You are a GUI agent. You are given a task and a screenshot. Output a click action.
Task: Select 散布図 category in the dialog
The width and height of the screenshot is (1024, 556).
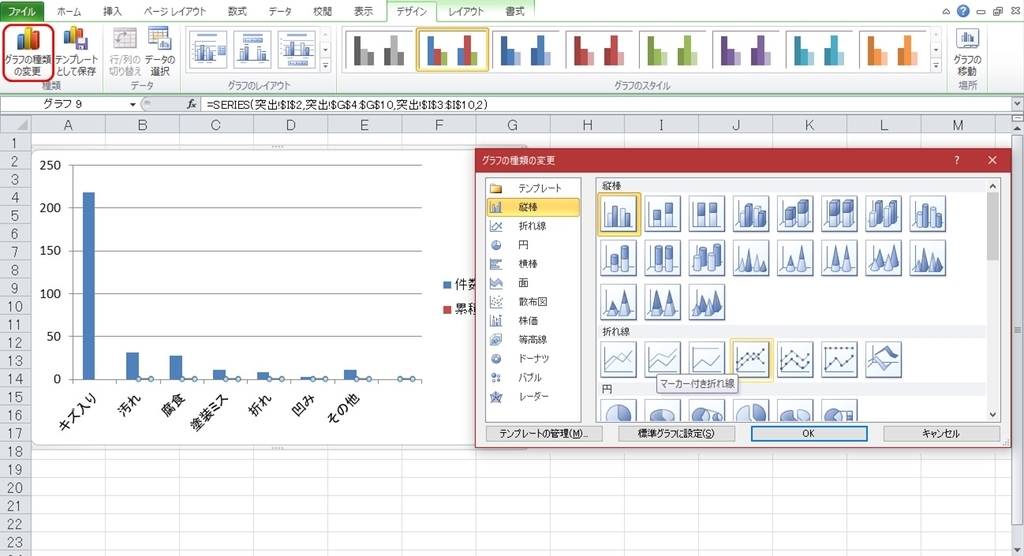(x=534, y=302)
